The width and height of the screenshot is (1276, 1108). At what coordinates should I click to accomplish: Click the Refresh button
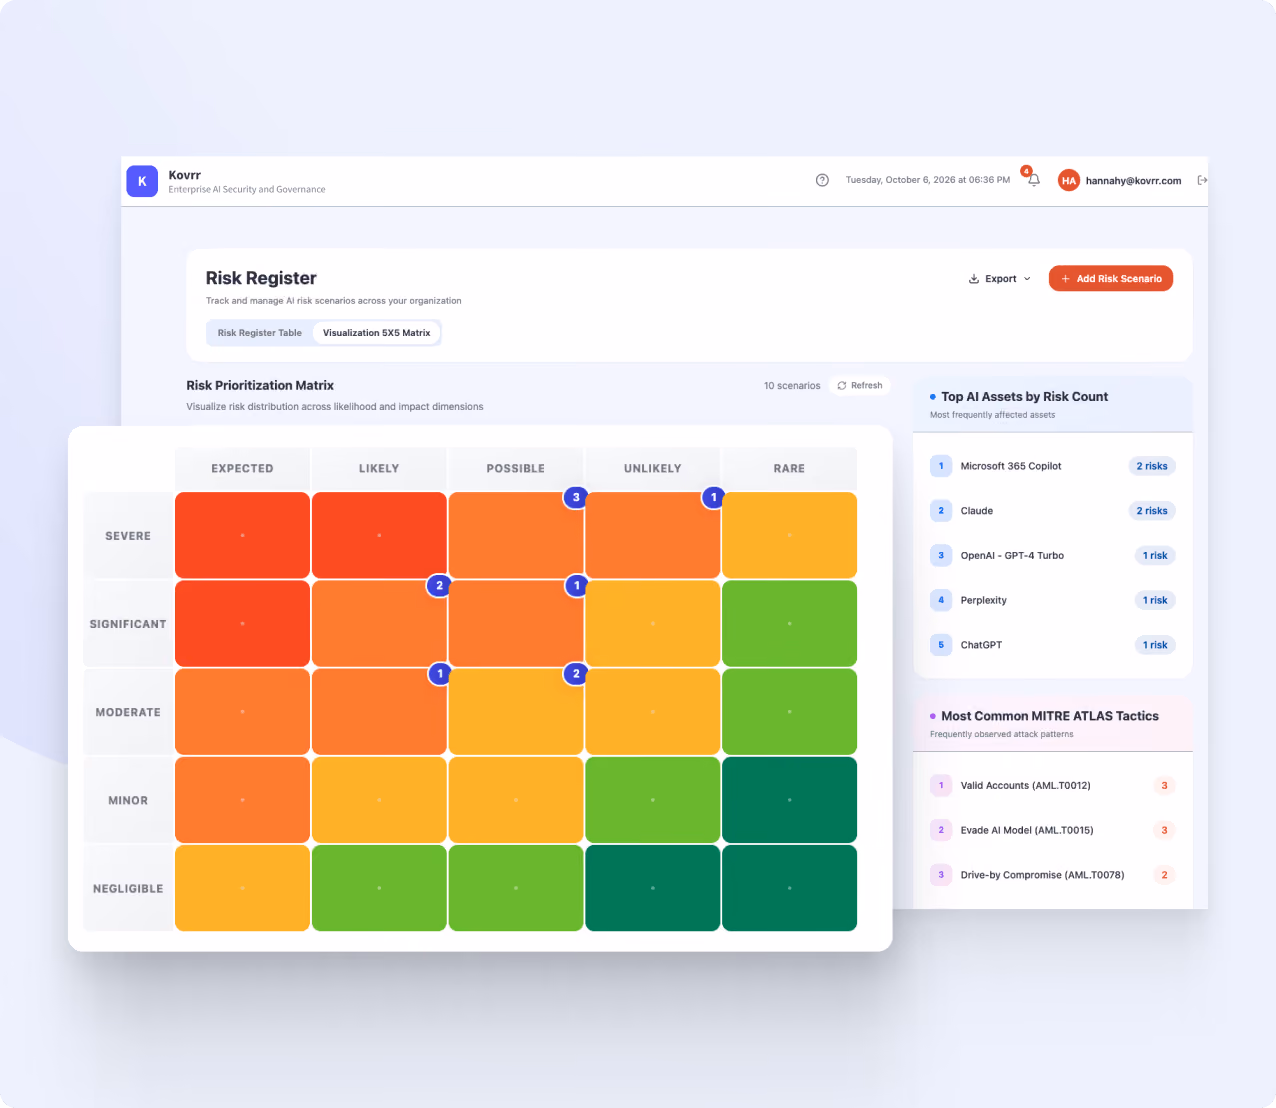coord(860,385)
